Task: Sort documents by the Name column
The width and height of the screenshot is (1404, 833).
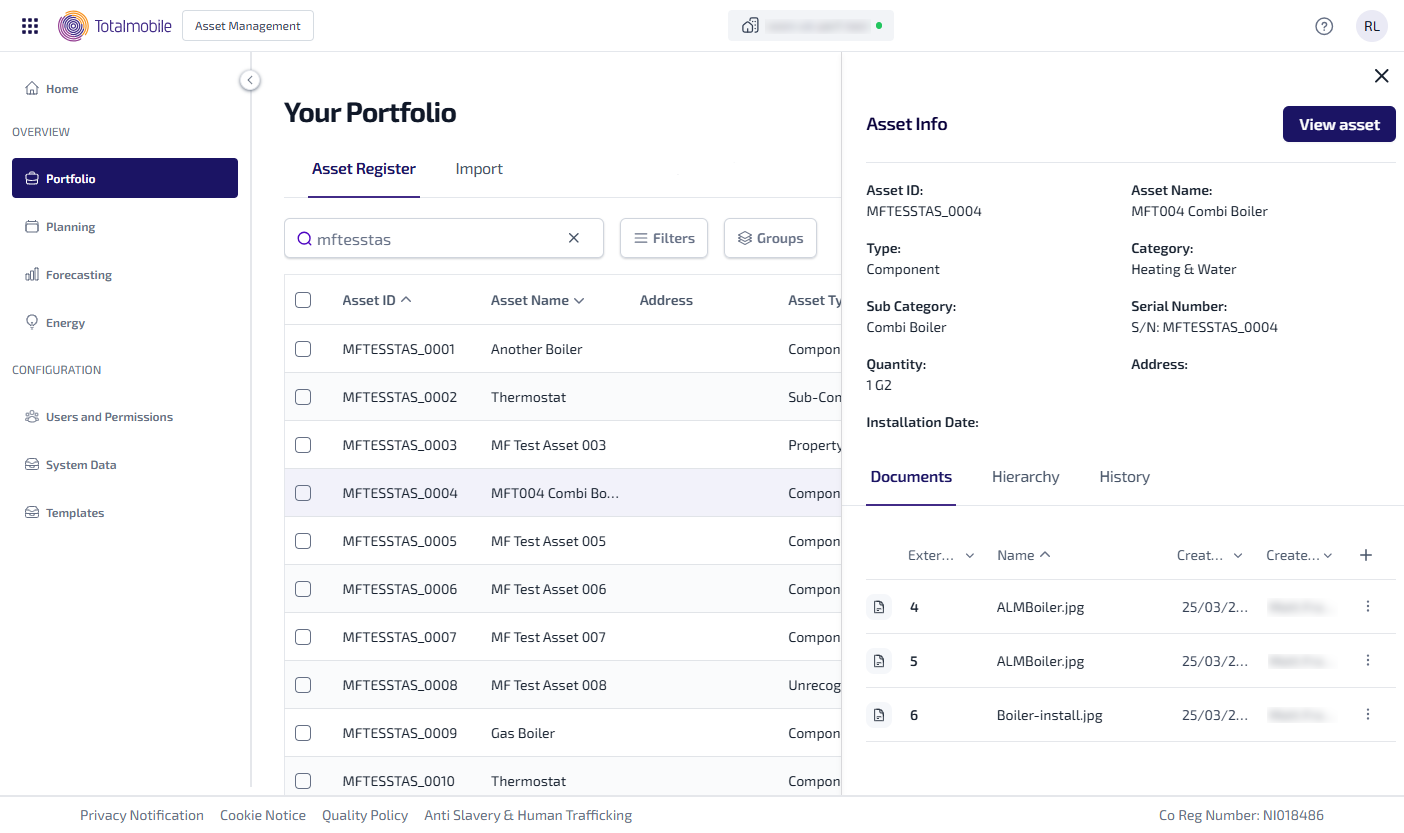Action: (1024, 555)
